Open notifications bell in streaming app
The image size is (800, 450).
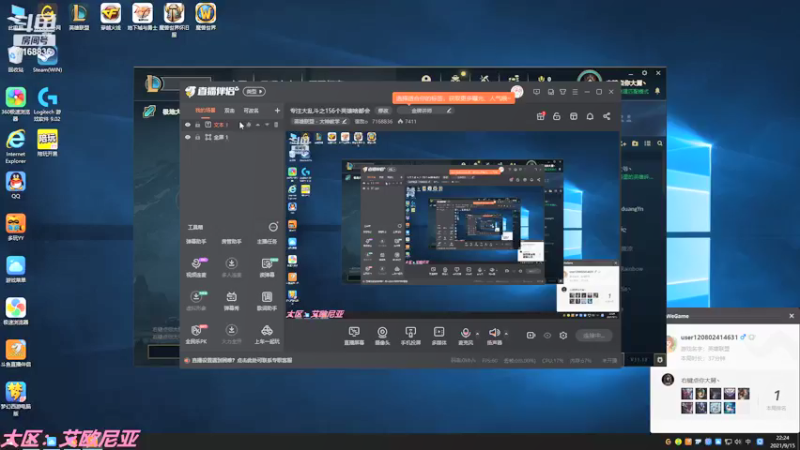pos(590,116)
